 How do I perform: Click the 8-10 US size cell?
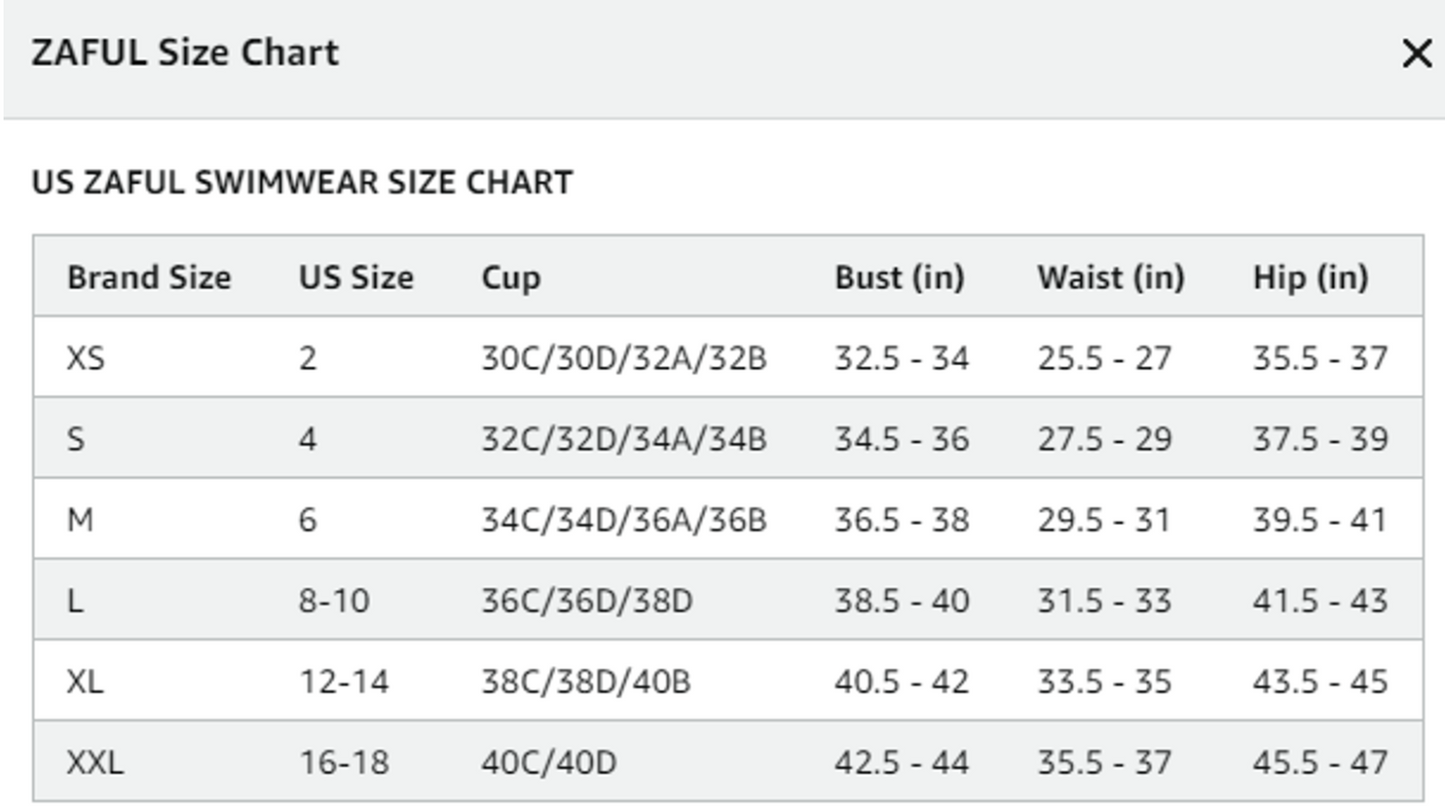(x=334, y=601)
